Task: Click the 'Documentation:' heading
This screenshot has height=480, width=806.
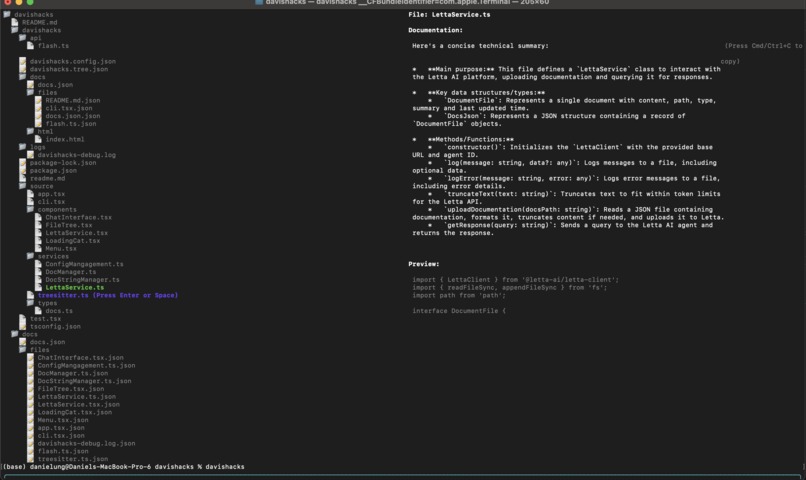Action: click(x=435, y=30)
